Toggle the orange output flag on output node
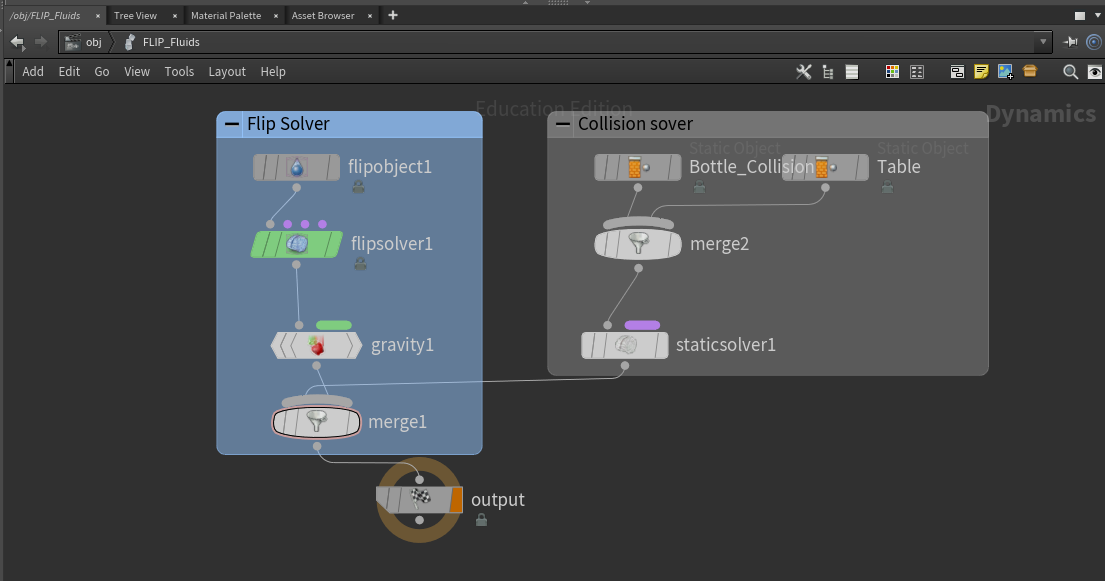 point(456,499)
